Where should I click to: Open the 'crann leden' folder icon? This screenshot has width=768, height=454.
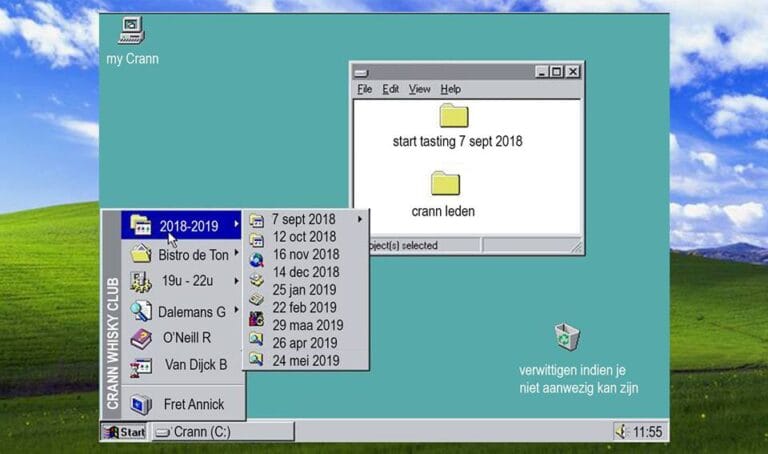click(445, 183)
